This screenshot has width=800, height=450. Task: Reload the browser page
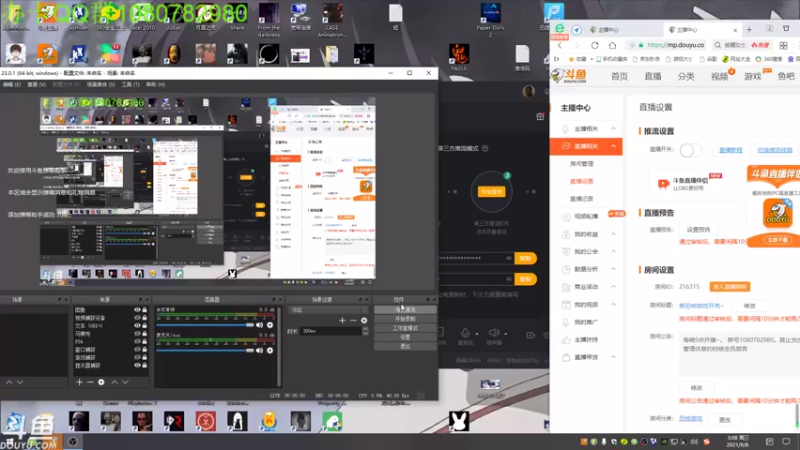595,45
